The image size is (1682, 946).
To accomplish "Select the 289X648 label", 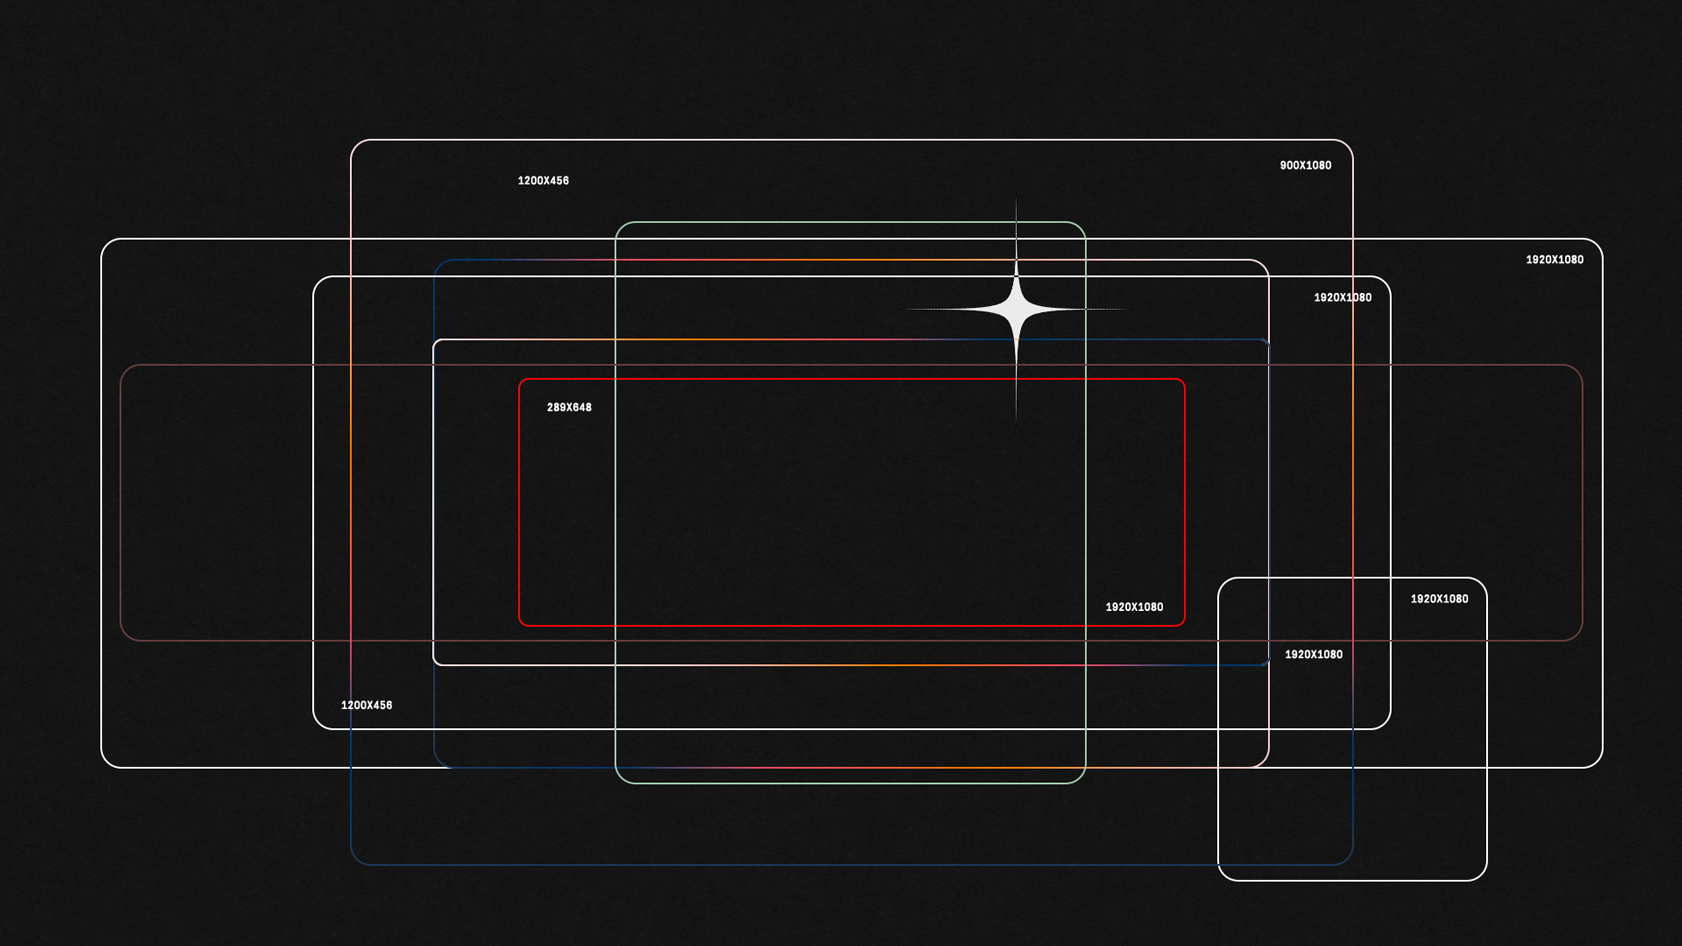I will tap(569, 408).
